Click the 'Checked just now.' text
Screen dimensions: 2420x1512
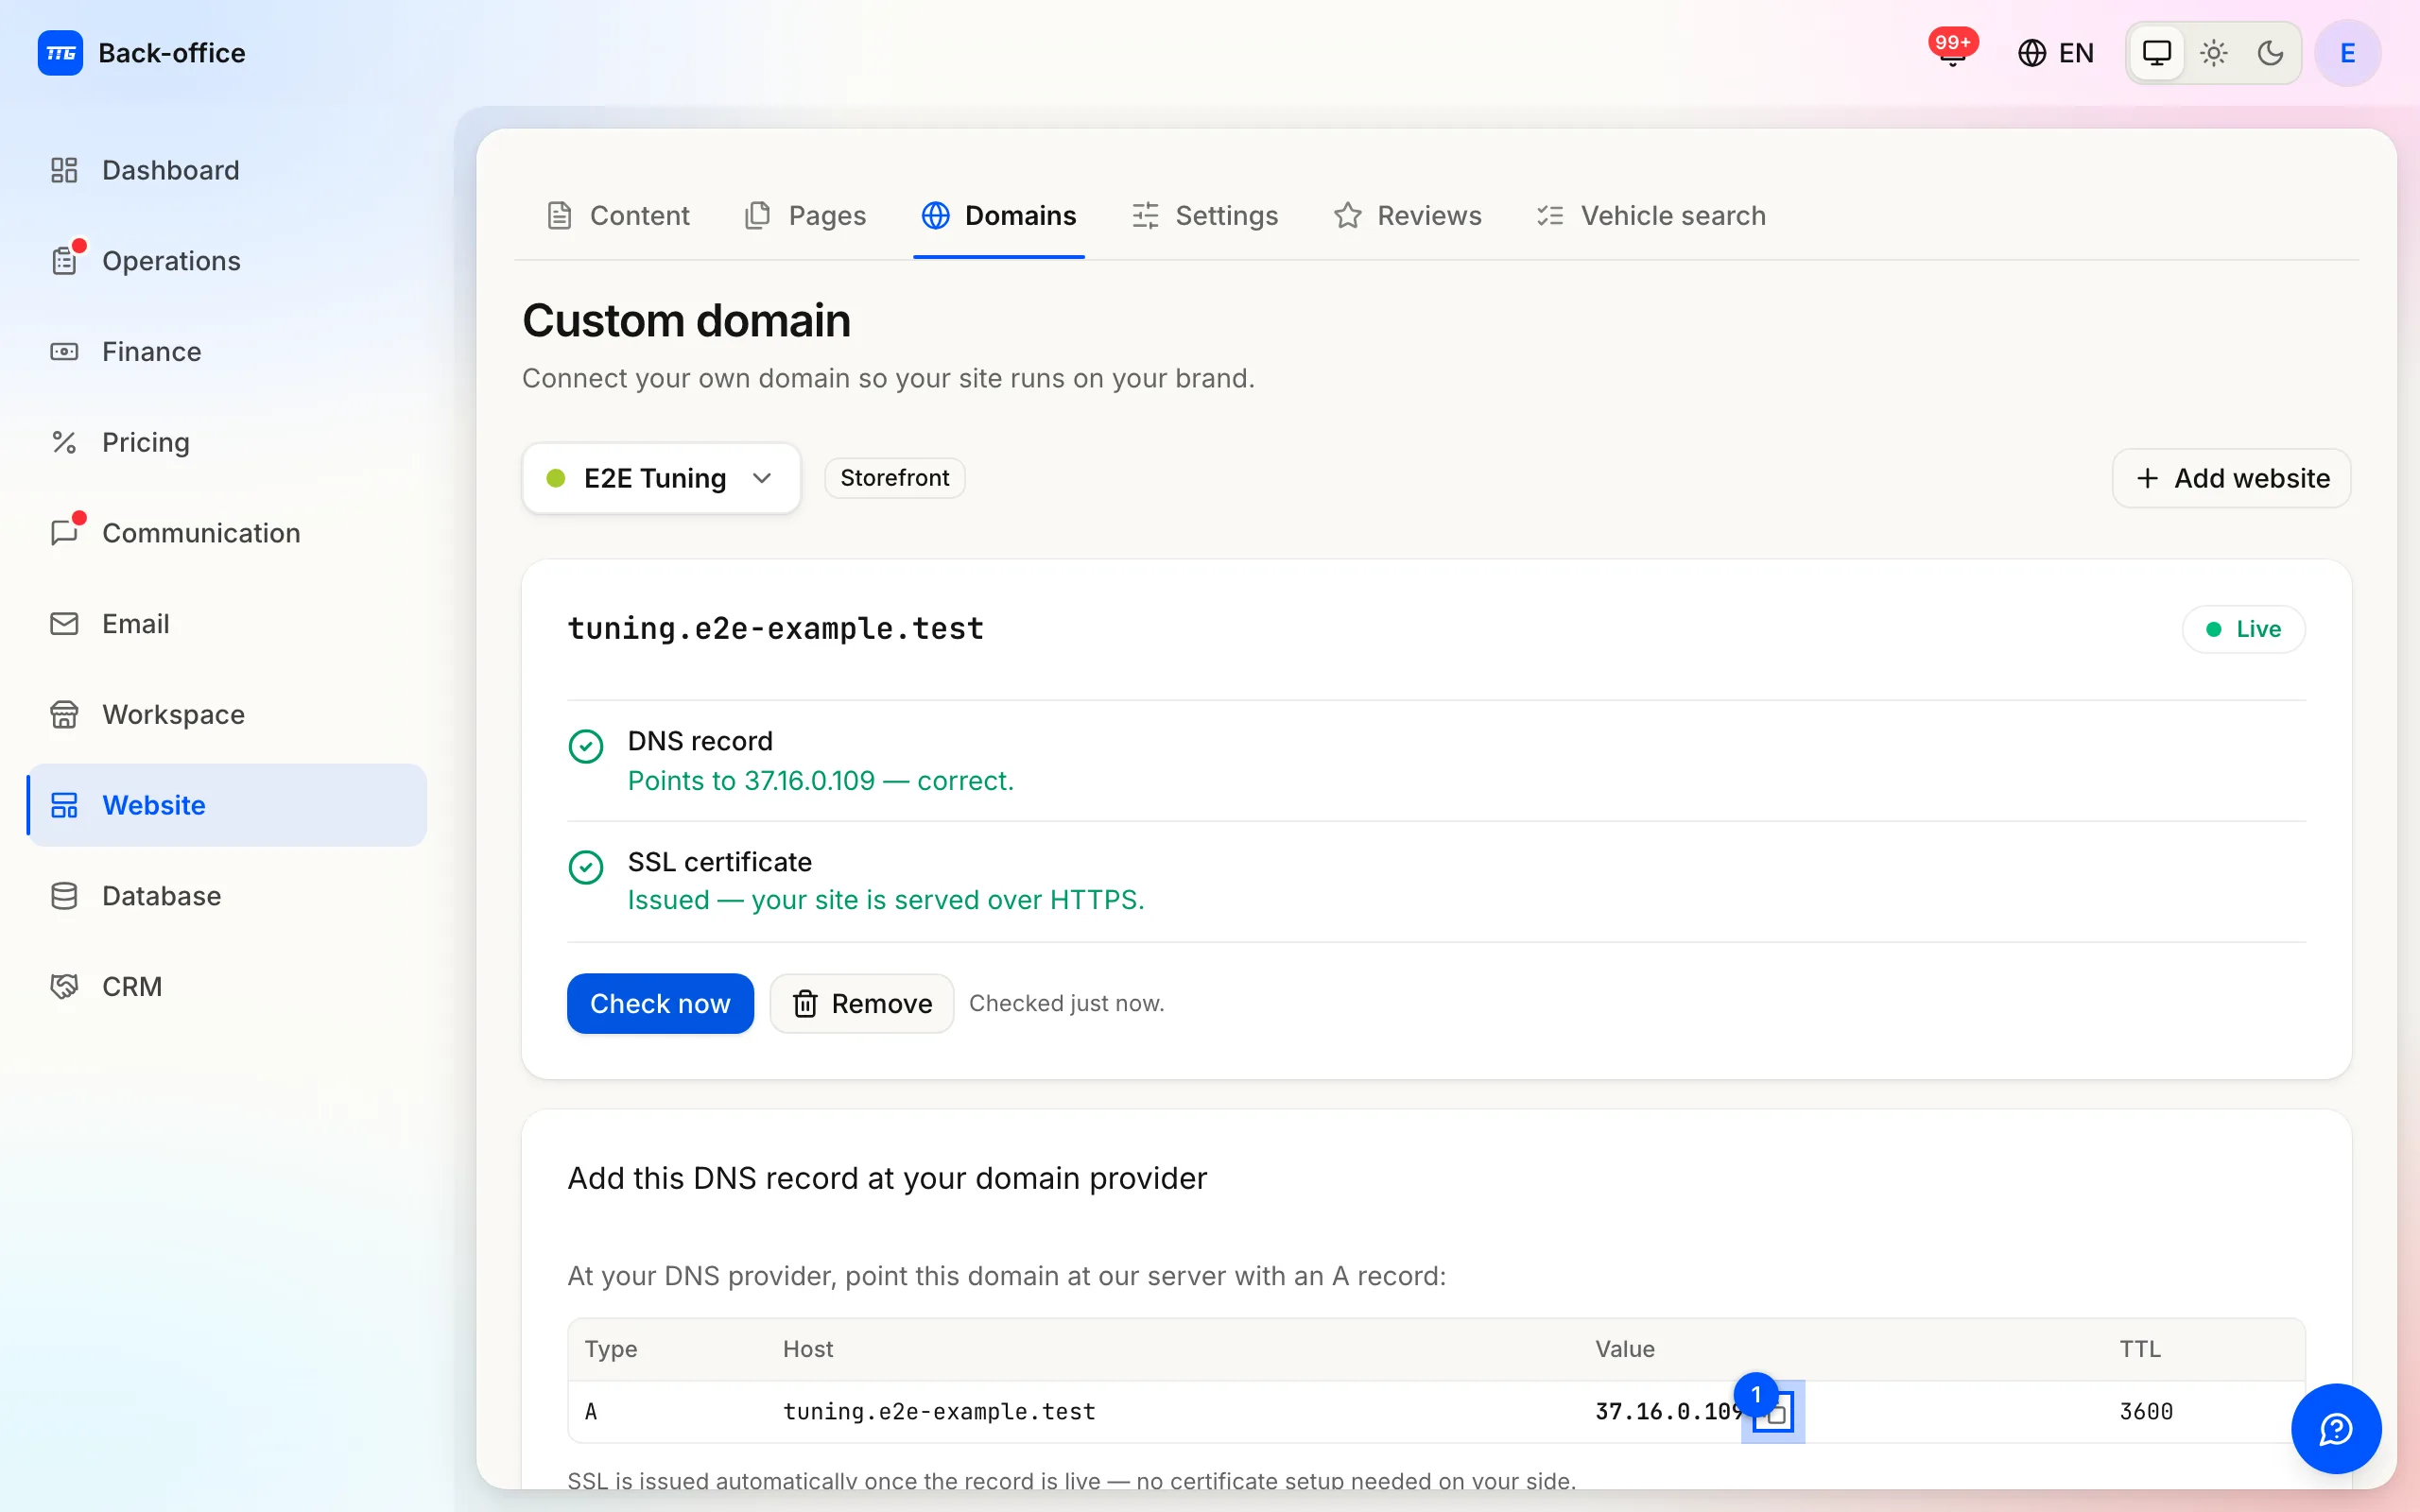1067,1003
